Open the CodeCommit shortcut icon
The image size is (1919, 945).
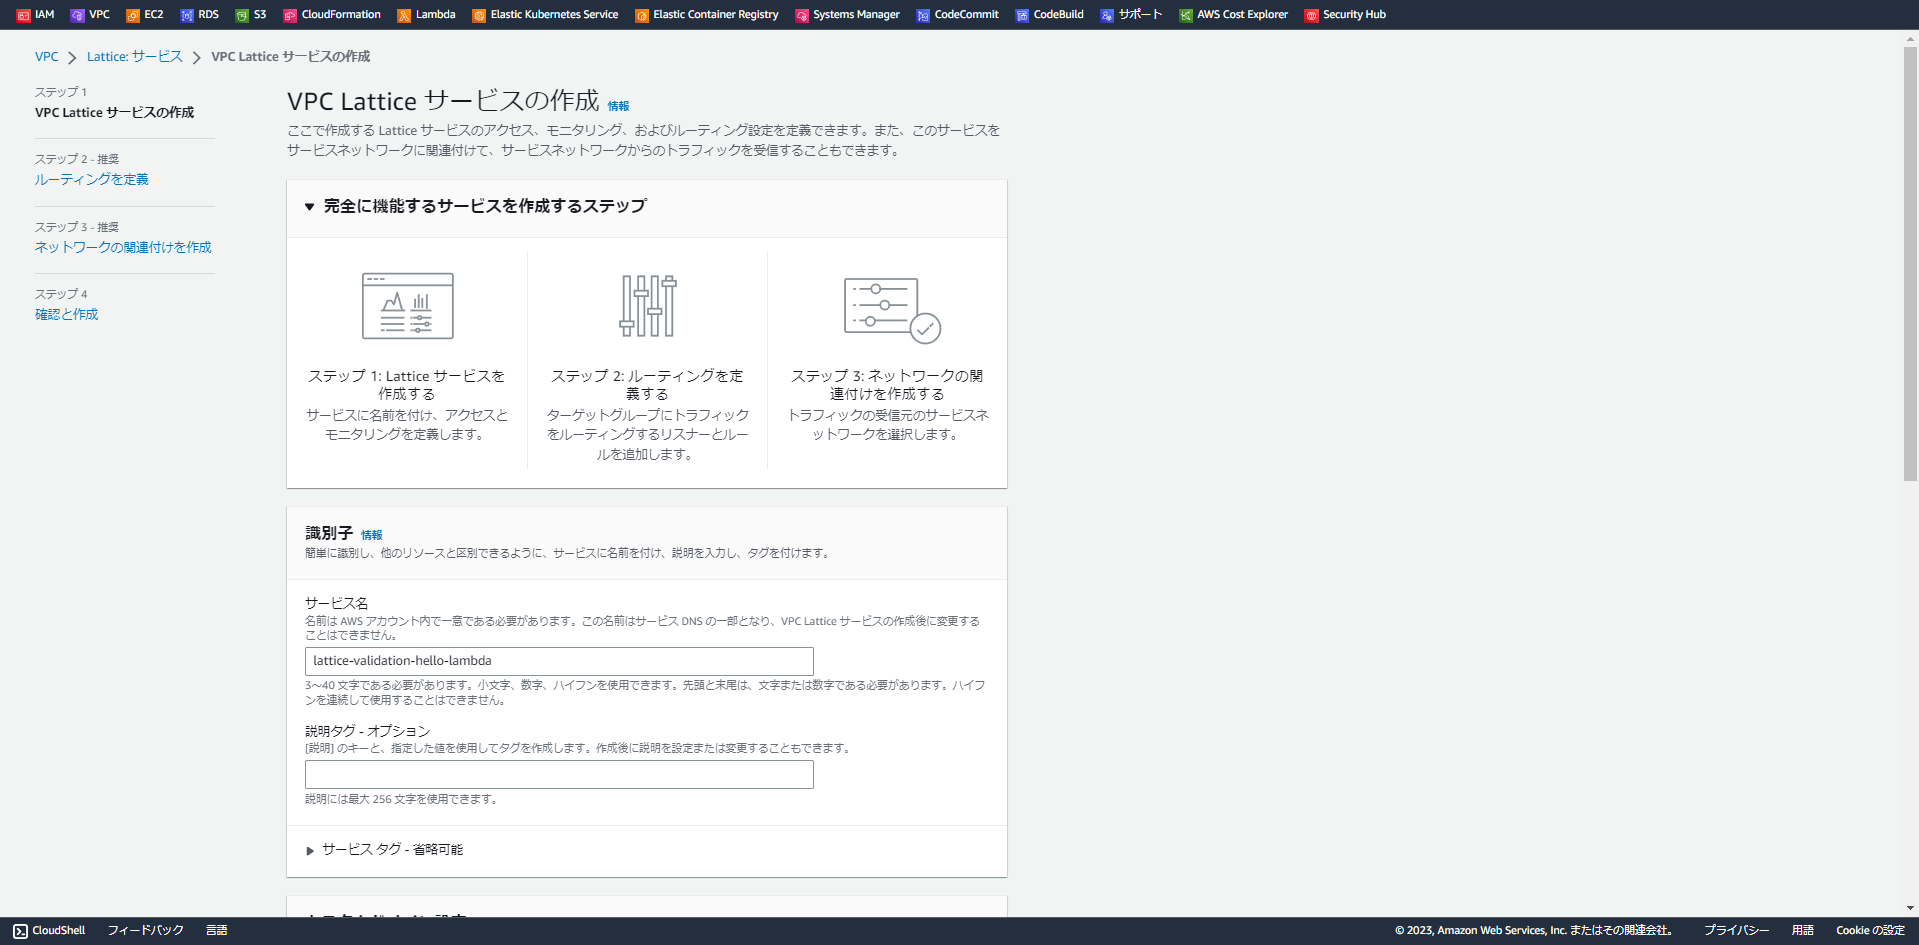click(x=923, y=15)
